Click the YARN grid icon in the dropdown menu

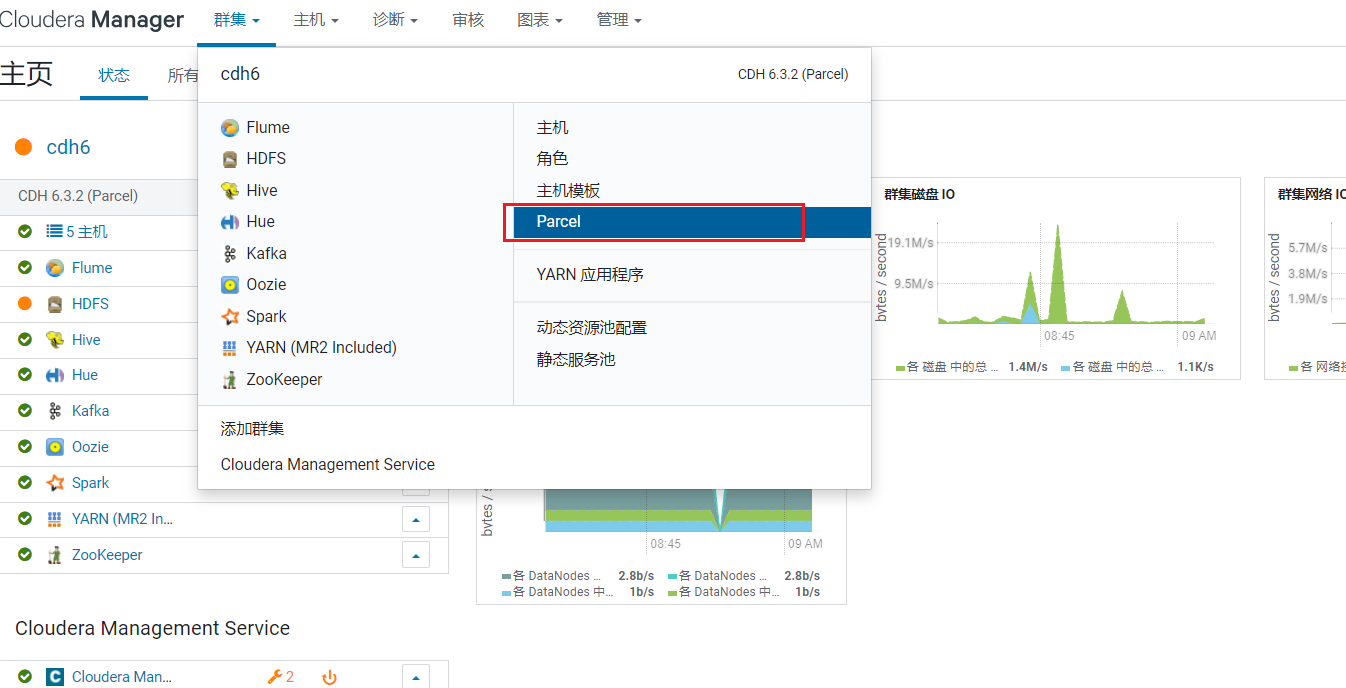pyautogui.click(x=230, y=348)
